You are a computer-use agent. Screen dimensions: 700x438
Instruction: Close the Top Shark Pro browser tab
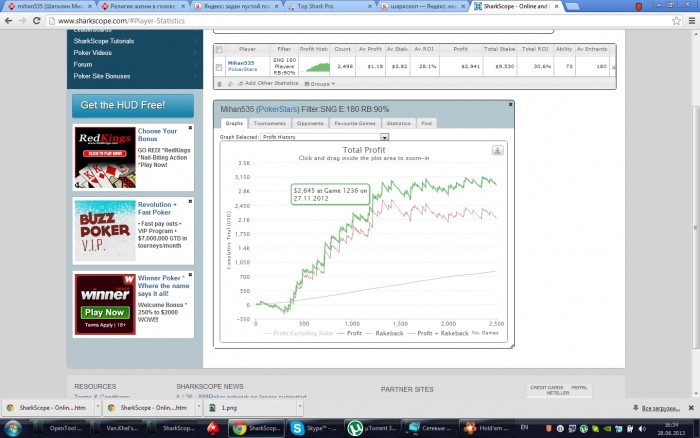[x=370, y=6]
